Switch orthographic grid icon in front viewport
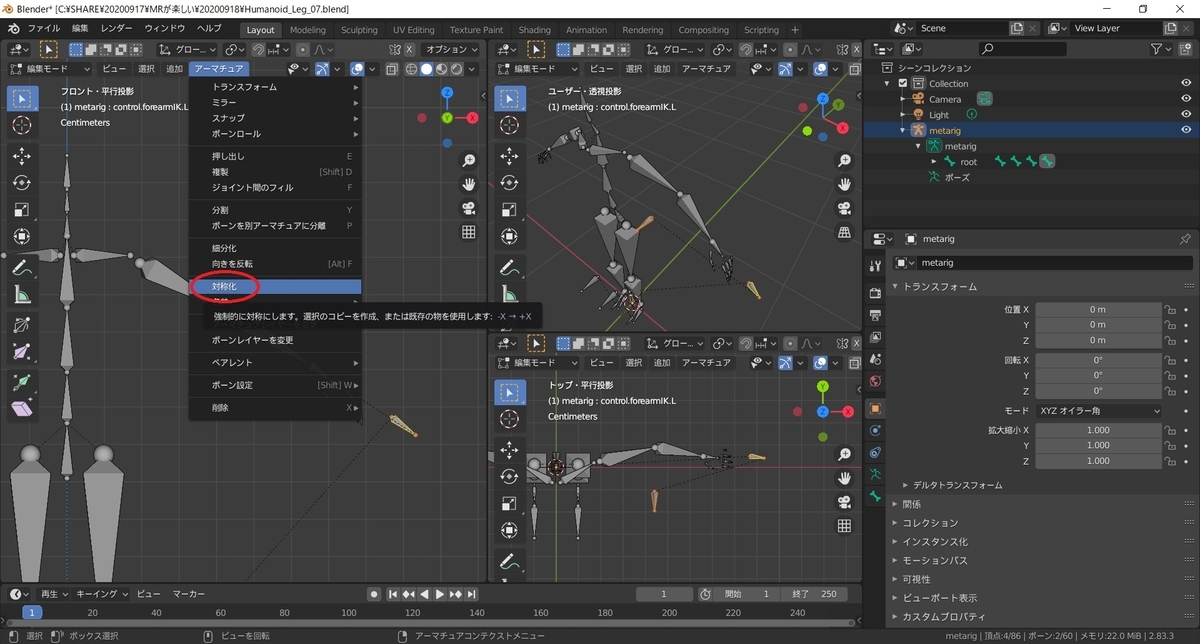 [468, 232]
